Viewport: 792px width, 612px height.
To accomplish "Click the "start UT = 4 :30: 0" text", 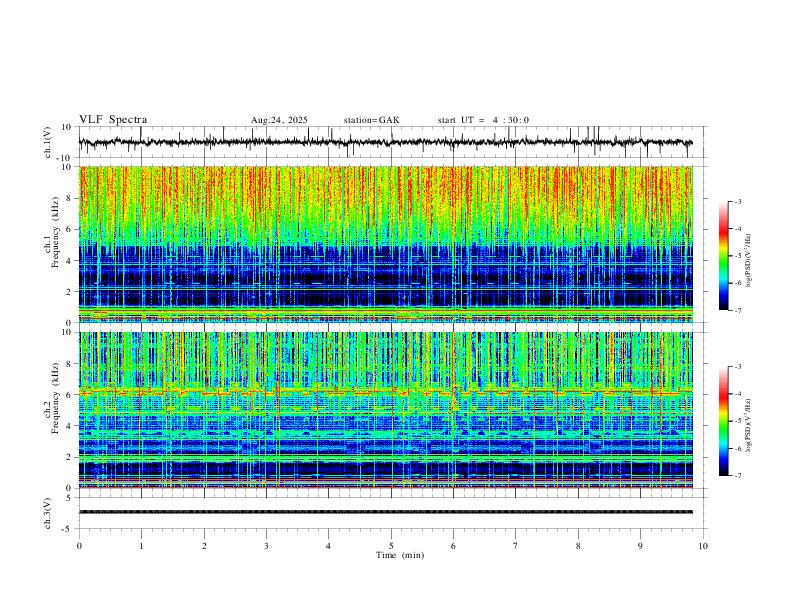I will pos(483,120).
